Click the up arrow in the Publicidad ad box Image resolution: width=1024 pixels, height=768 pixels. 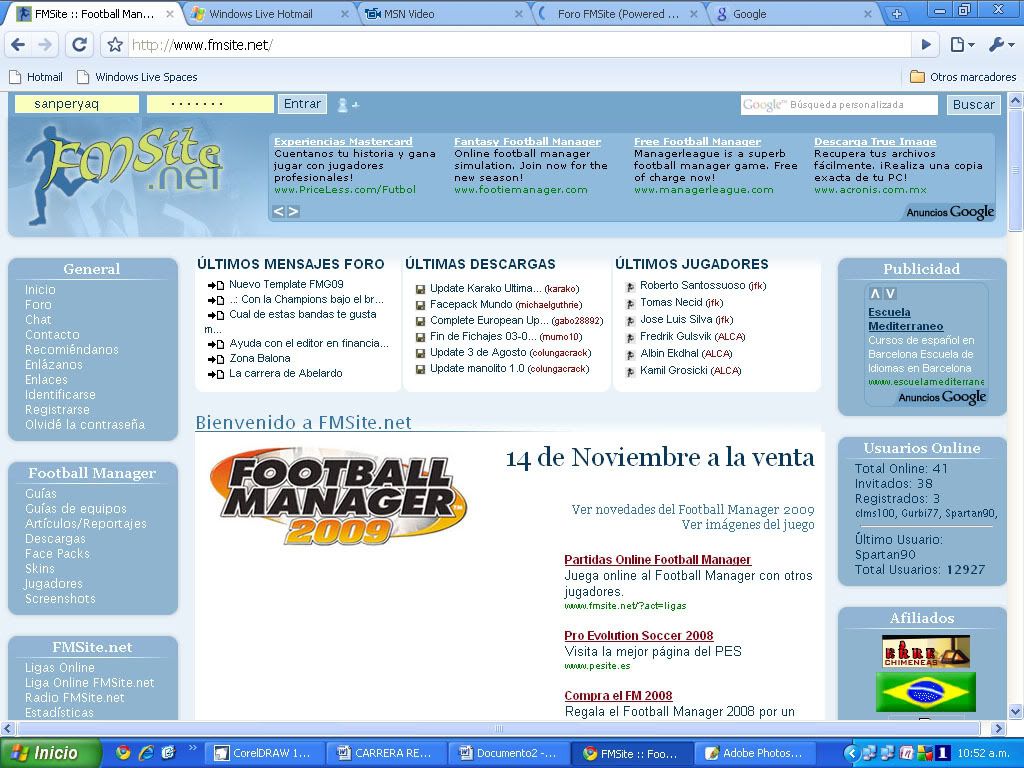875,294
